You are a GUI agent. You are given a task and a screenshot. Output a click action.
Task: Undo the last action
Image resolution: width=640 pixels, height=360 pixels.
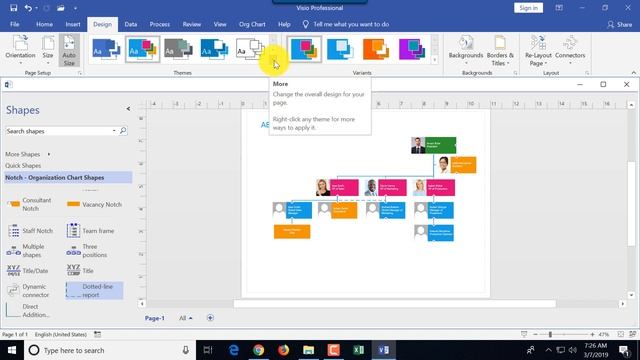28,8
